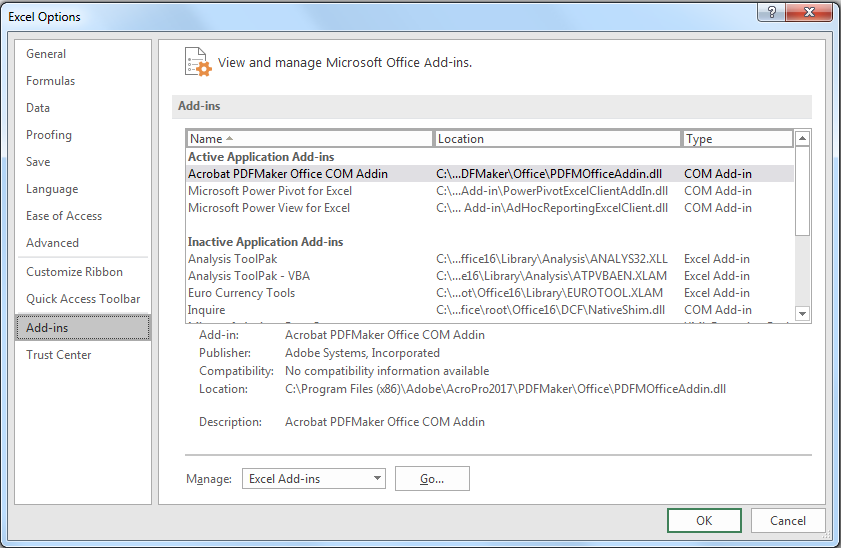841x548 pixels.
Task: Sort add-ins by Location column header
Action: click(x=557, y=139)
